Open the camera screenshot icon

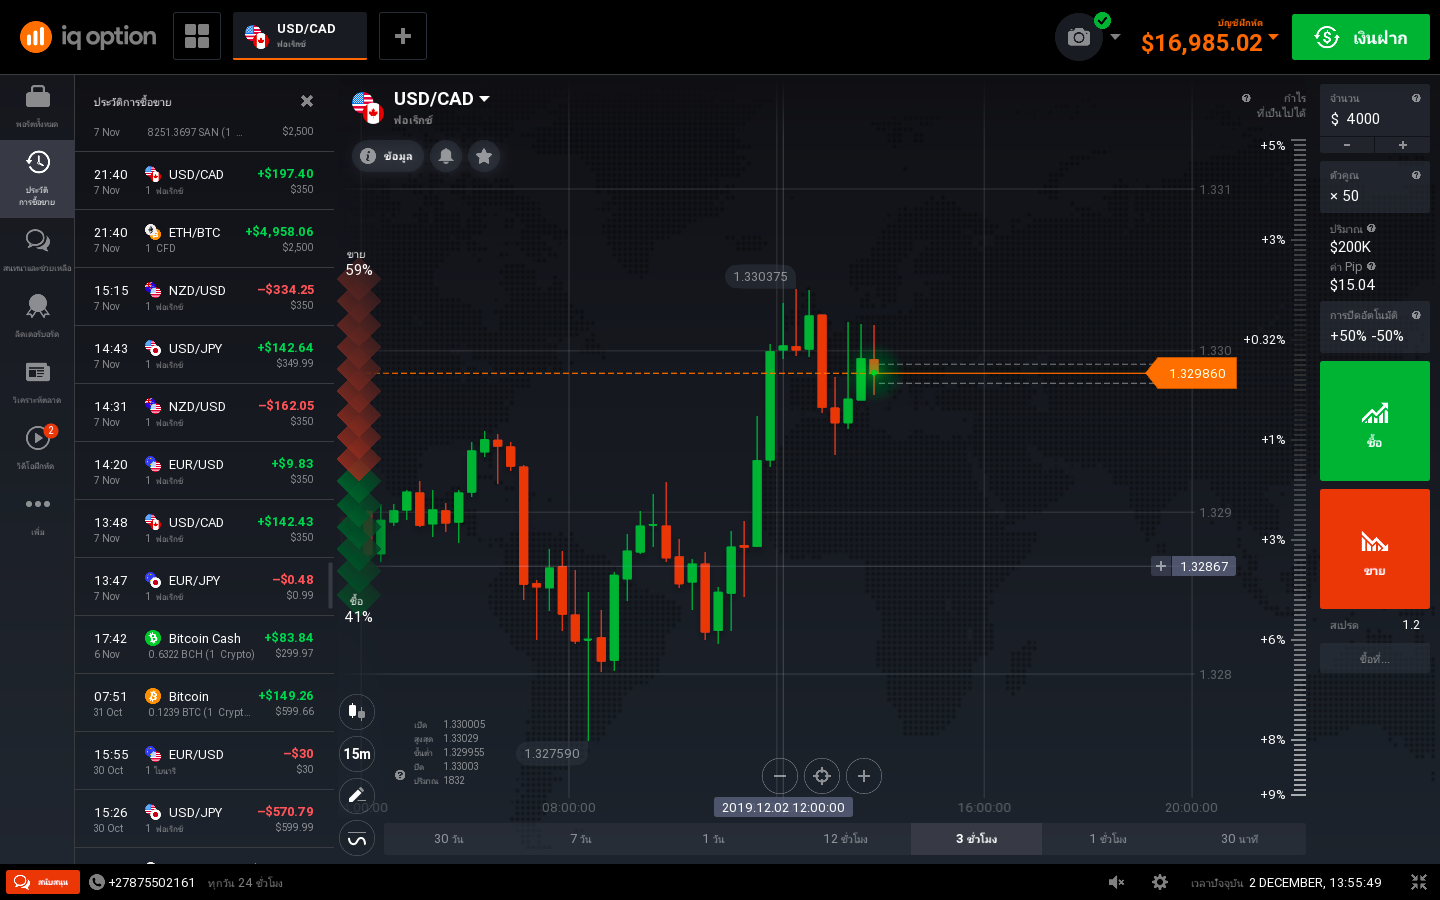(1079, 37)
